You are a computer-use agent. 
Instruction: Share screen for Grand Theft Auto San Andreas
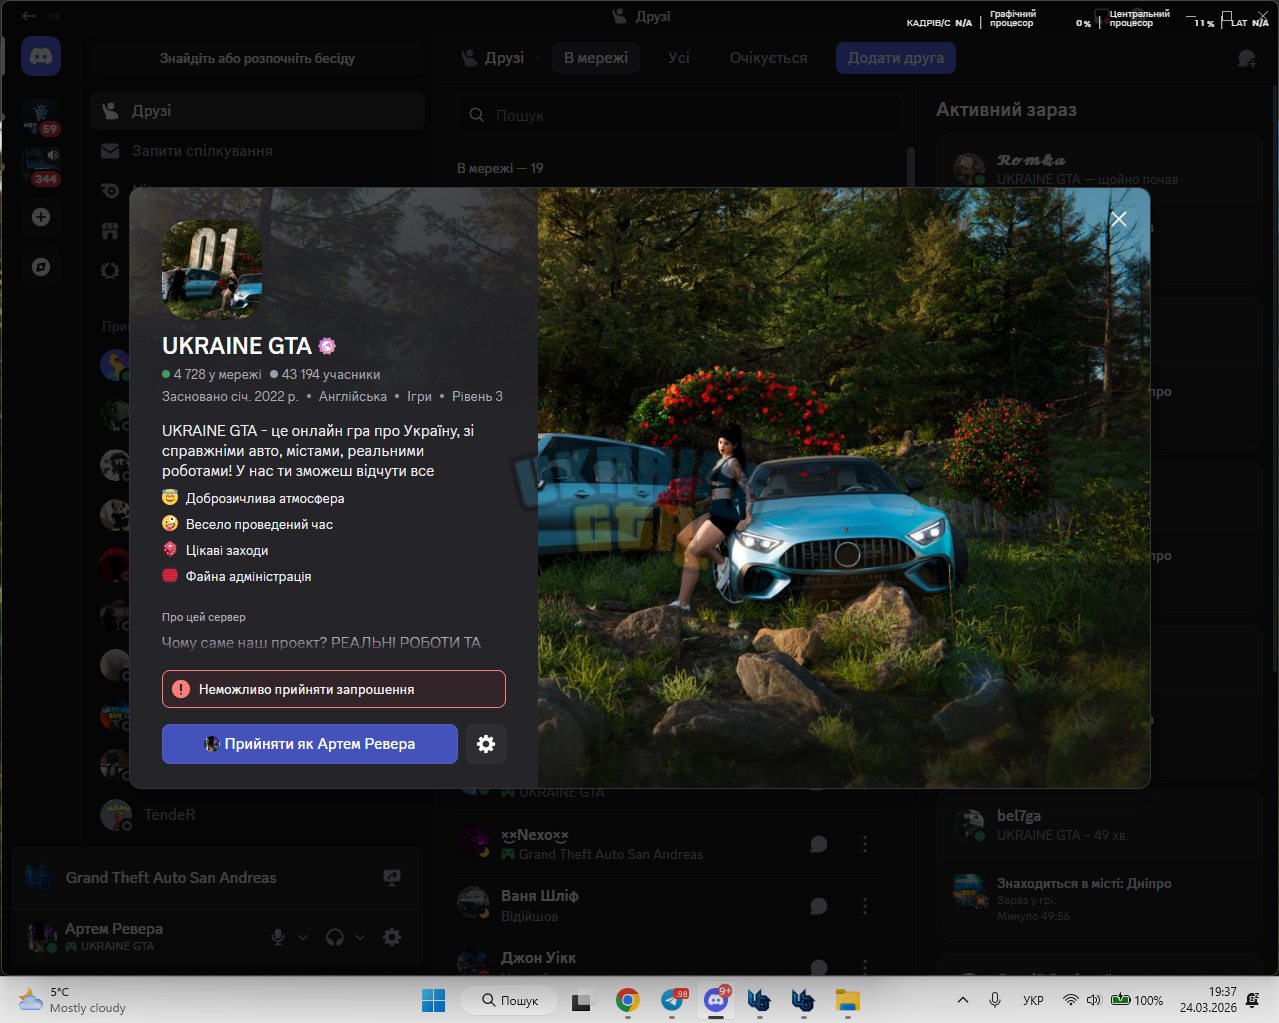point(392,878)
